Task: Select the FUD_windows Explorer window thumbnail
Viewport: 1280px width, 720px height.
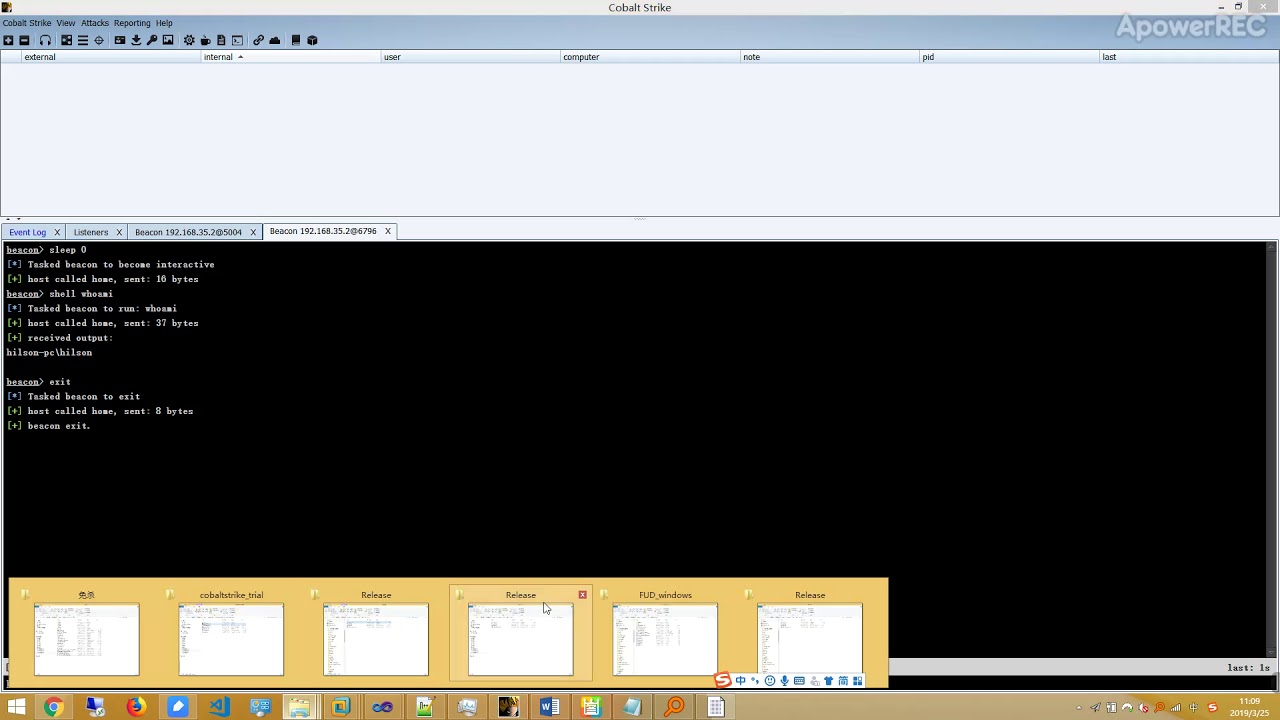Action: pyautogui.click(x=665, y=633)
